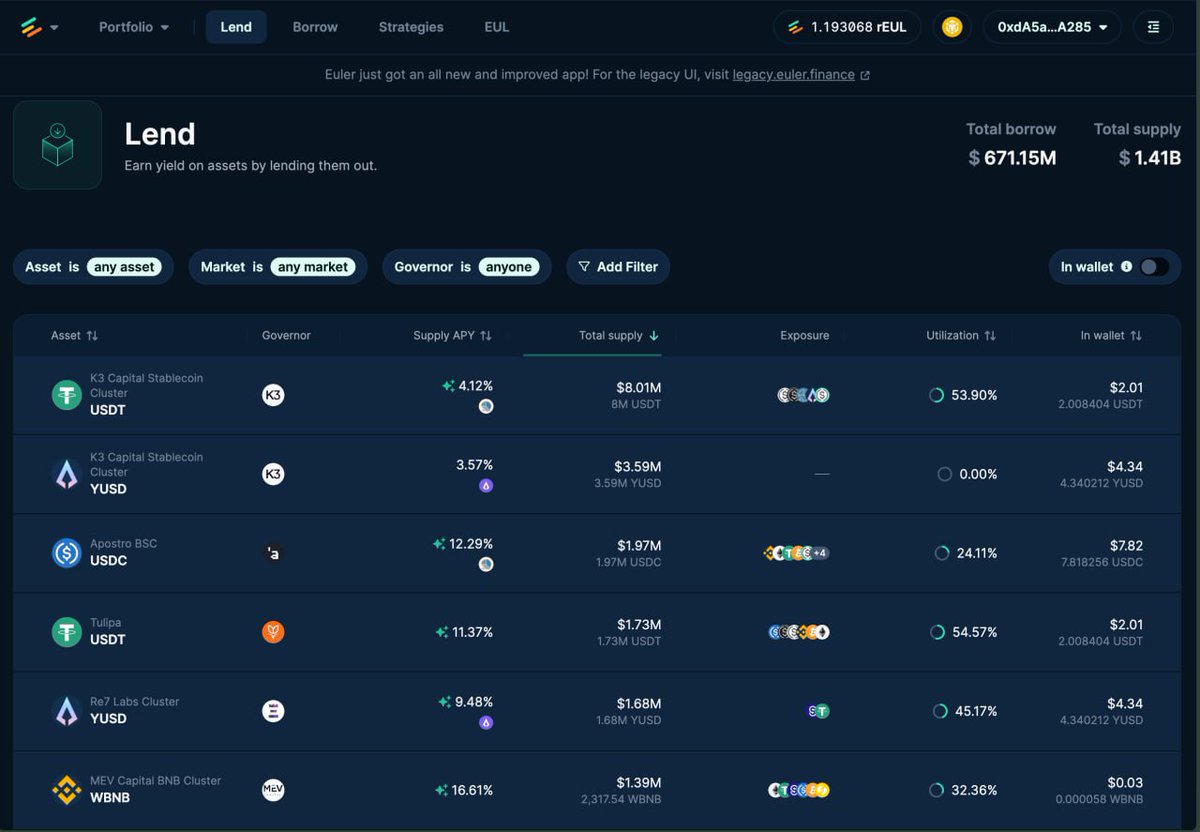Open the 0xdA5a...A285 wallet dropdown
This screenshot has height=832, width=1200.
point(1052,27)
